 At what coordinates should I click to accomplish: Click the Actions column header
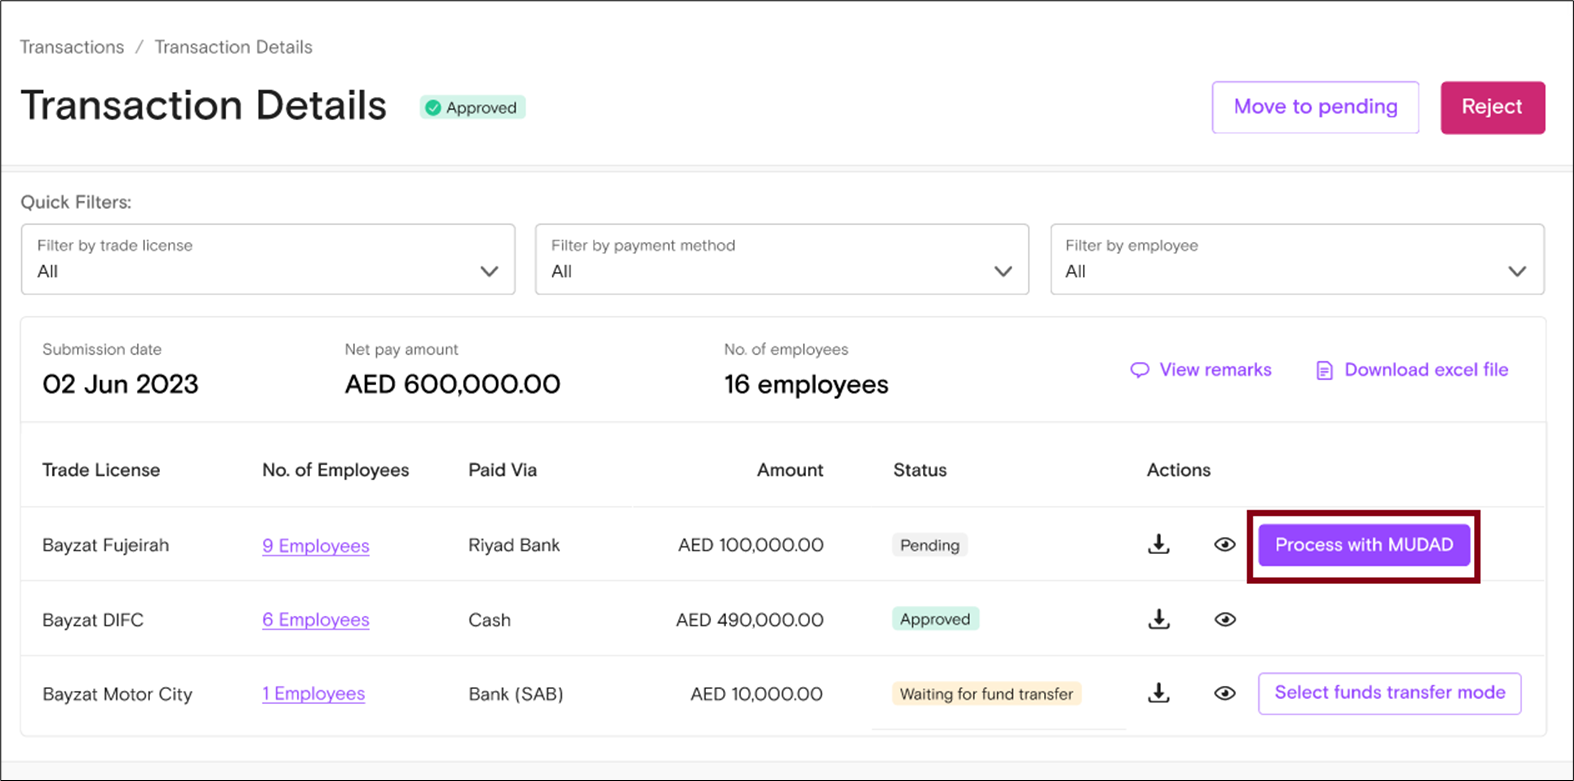[1178, 470]
